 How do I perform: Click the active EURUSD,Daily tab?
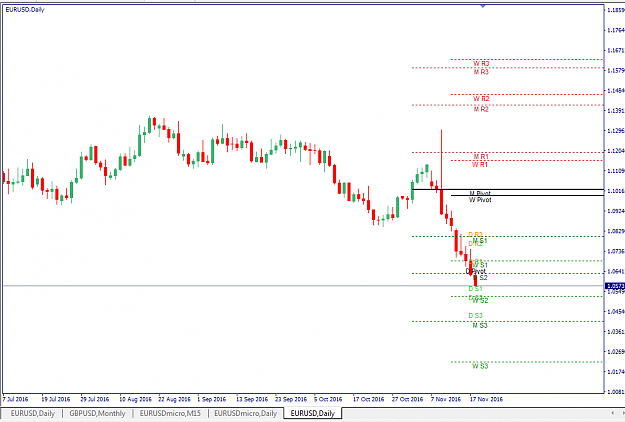(312, 414)
